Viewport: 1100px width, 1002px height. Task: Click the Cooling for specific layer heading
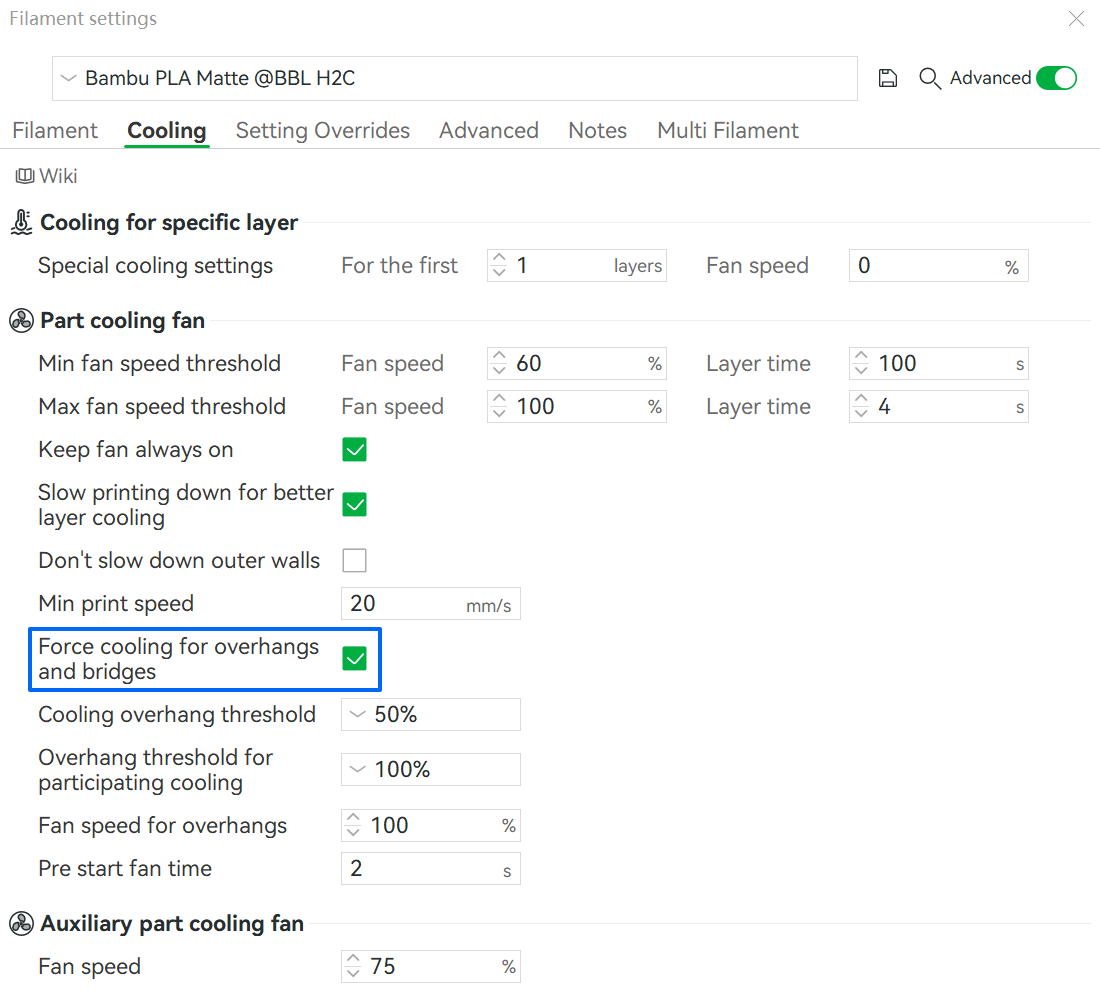pyautogui.click(x=169, y=222)
